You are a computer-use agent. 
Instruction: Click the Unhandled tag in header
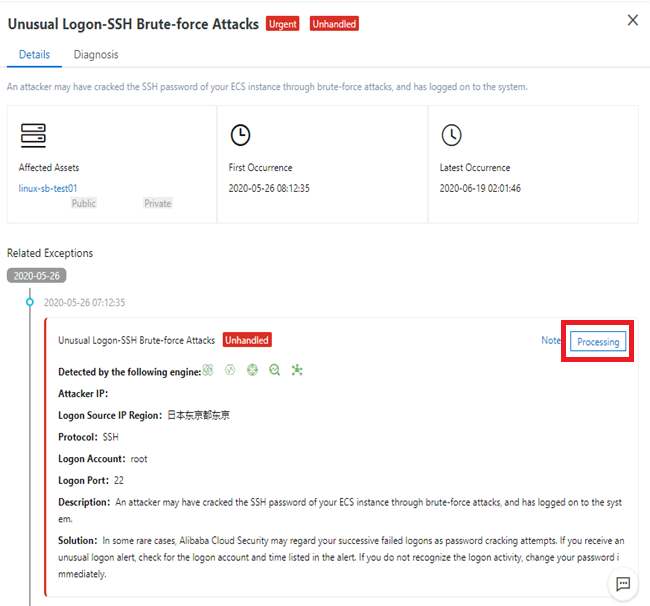point(334,24)
